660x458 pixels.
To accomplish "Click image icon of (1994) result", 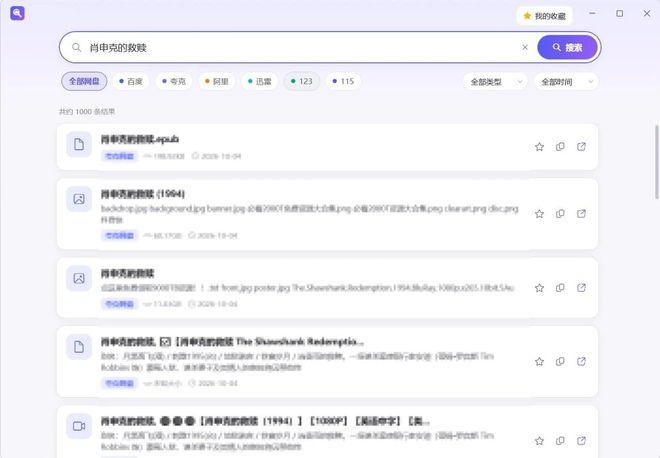I will [79, 199].
